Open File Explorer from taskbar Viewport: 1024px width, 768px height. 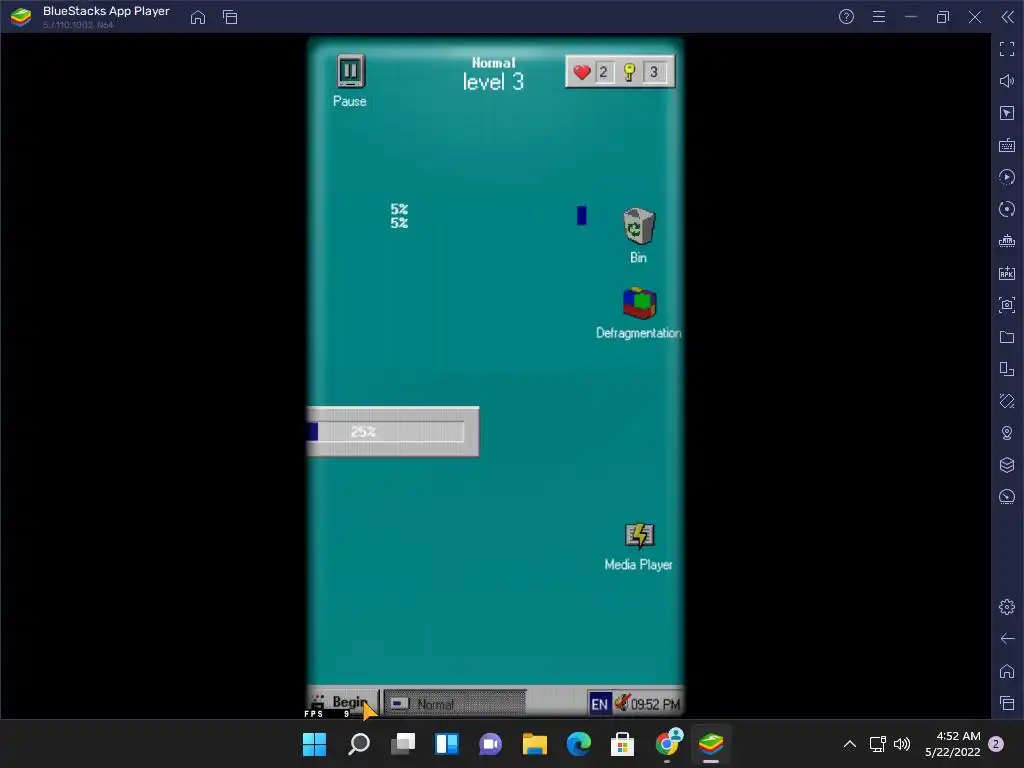[534, 744]
